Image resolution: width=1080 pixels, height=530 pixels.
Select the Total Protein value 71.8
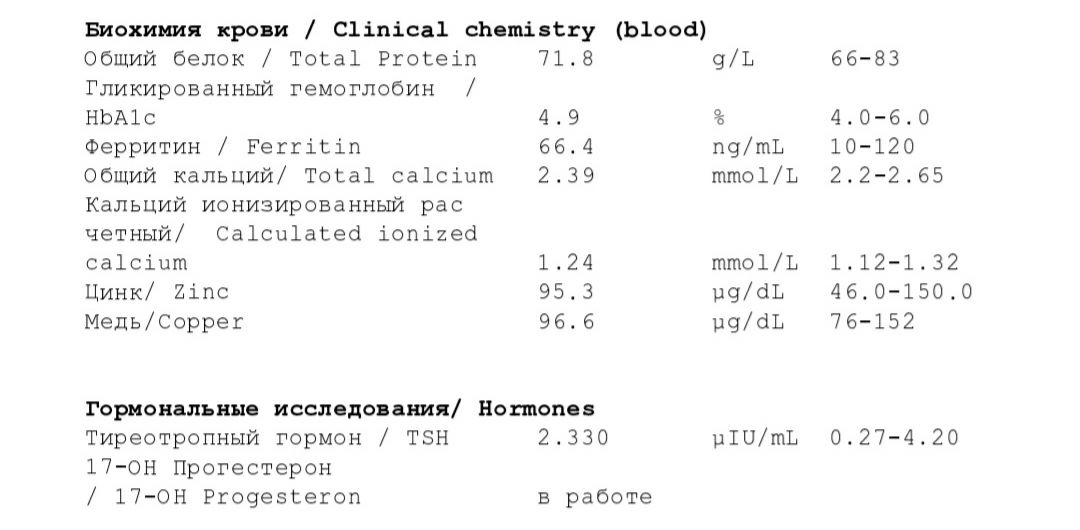click(565, 59)
